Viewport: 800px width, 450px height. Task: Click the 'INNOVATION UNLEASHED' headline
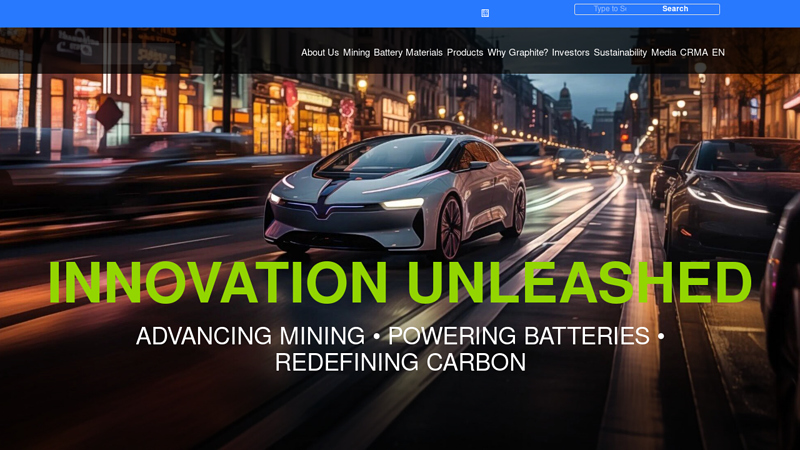point(400,283)
